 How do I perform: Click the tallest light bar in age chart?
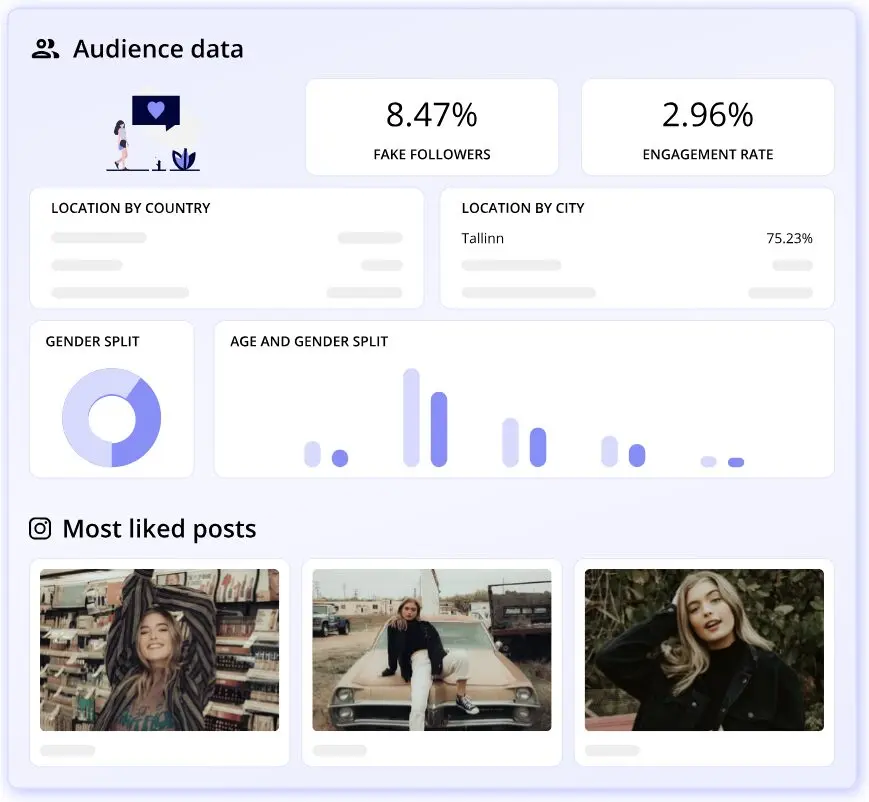[x=411, y=417]
